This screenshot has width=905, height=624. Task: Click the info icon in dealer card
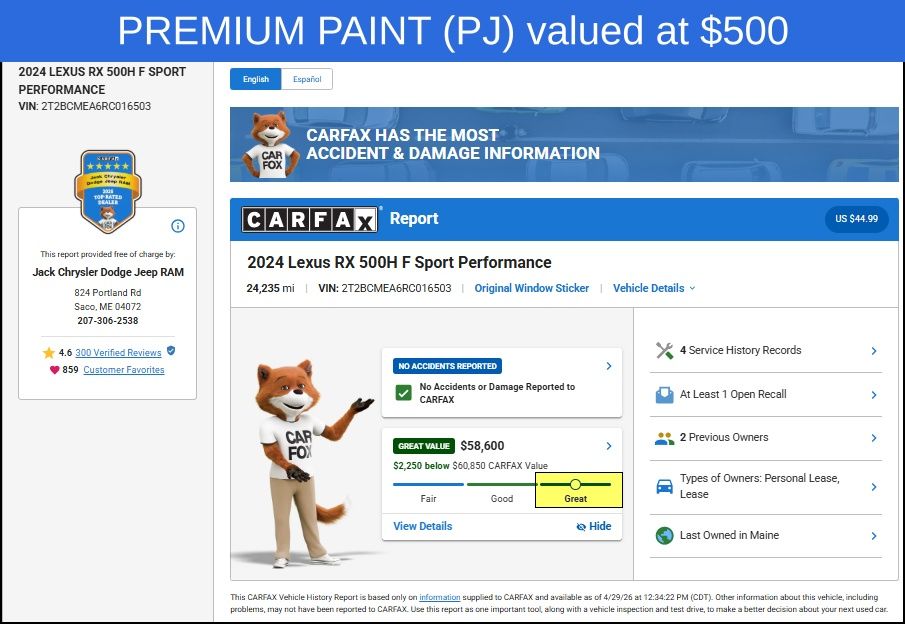pos(178,226)
